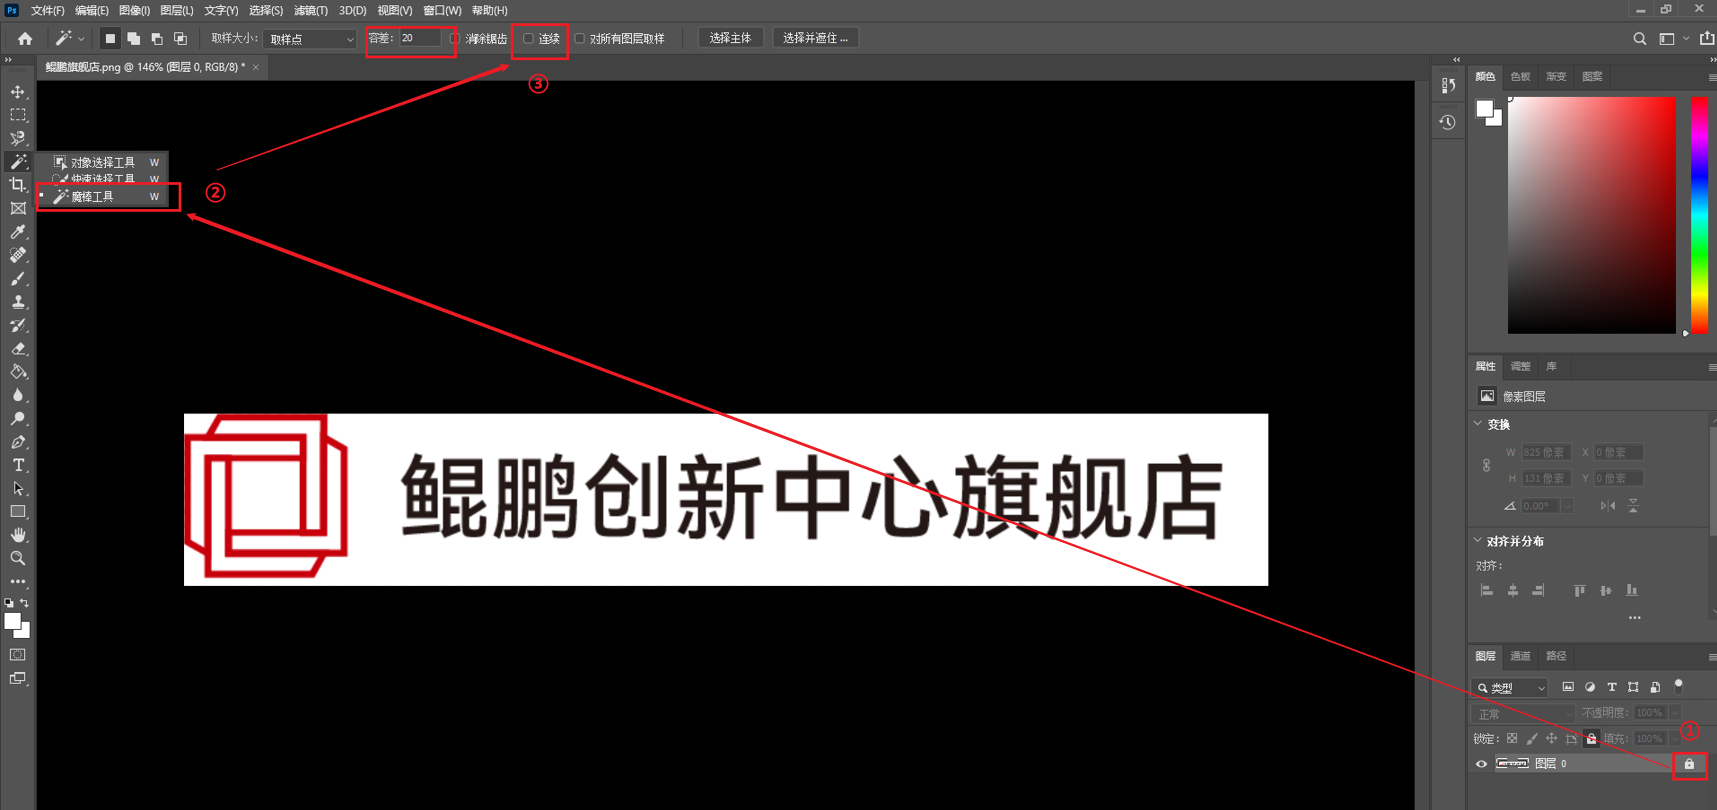Choose Subtract from Selection mode icon
The height and width of the screenshot is (810, 1717).
coord(157,38)
